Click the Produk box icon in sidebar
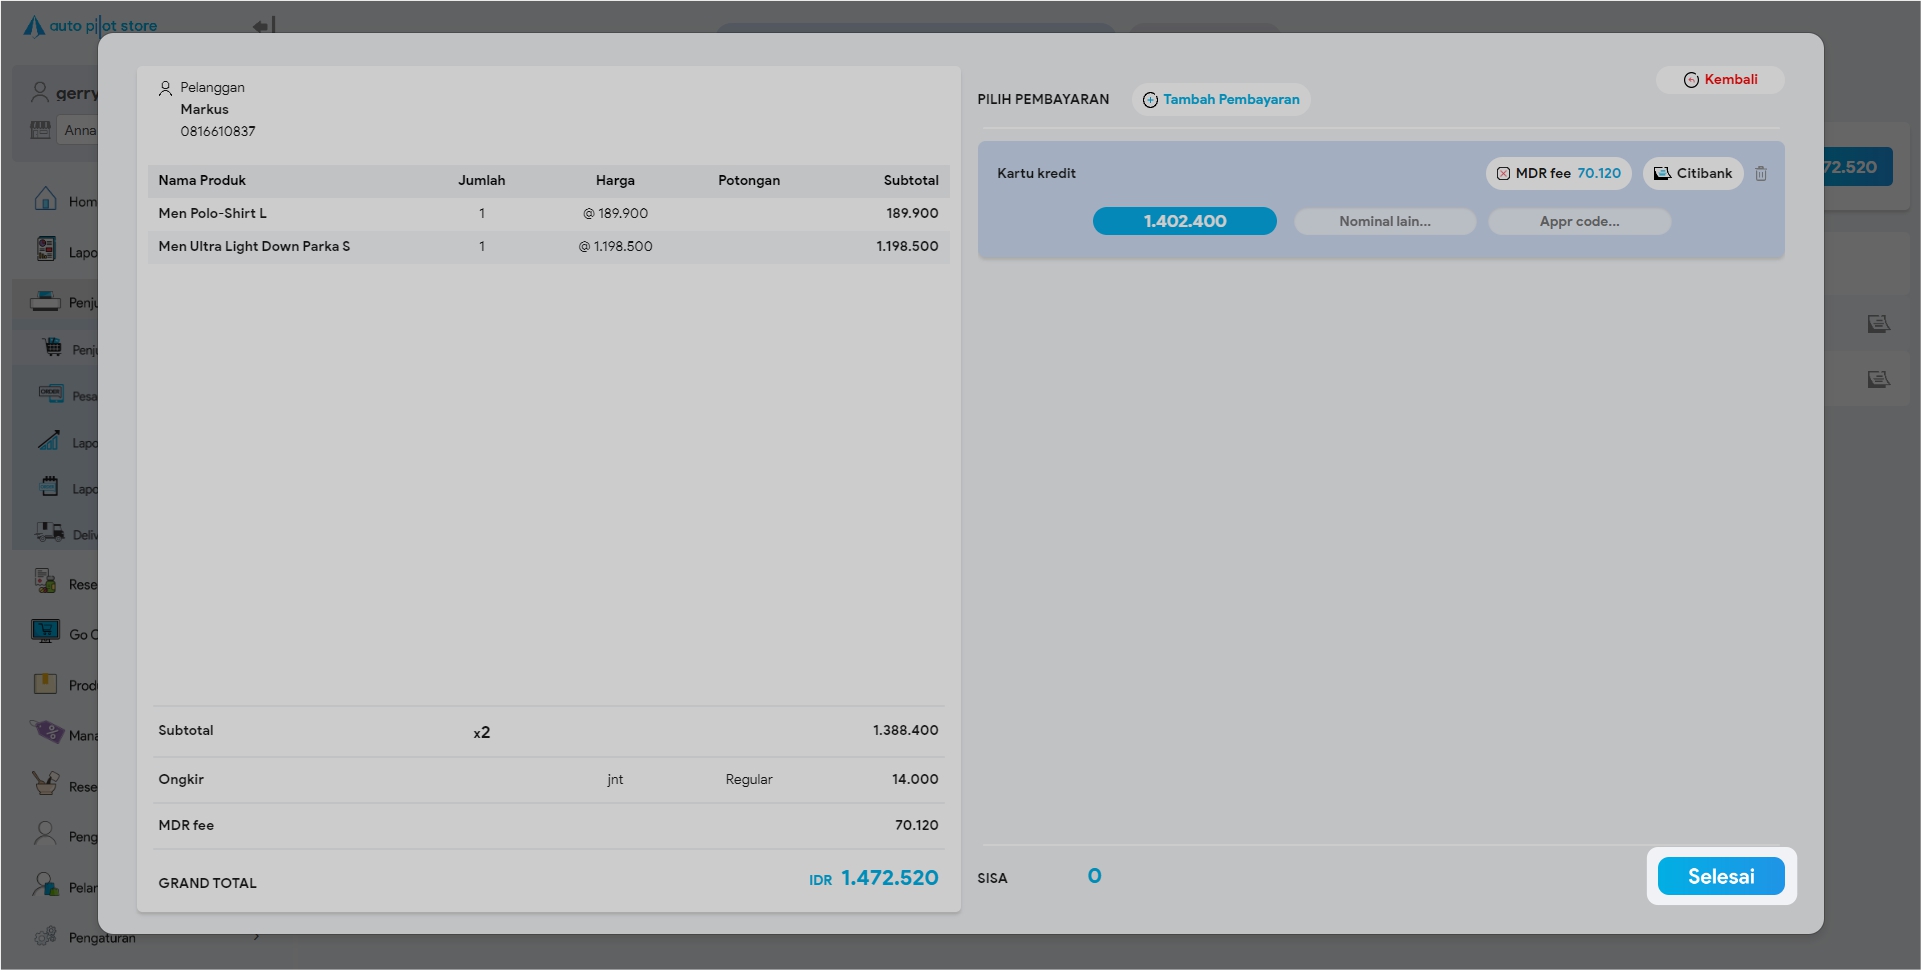 (46, 684)
